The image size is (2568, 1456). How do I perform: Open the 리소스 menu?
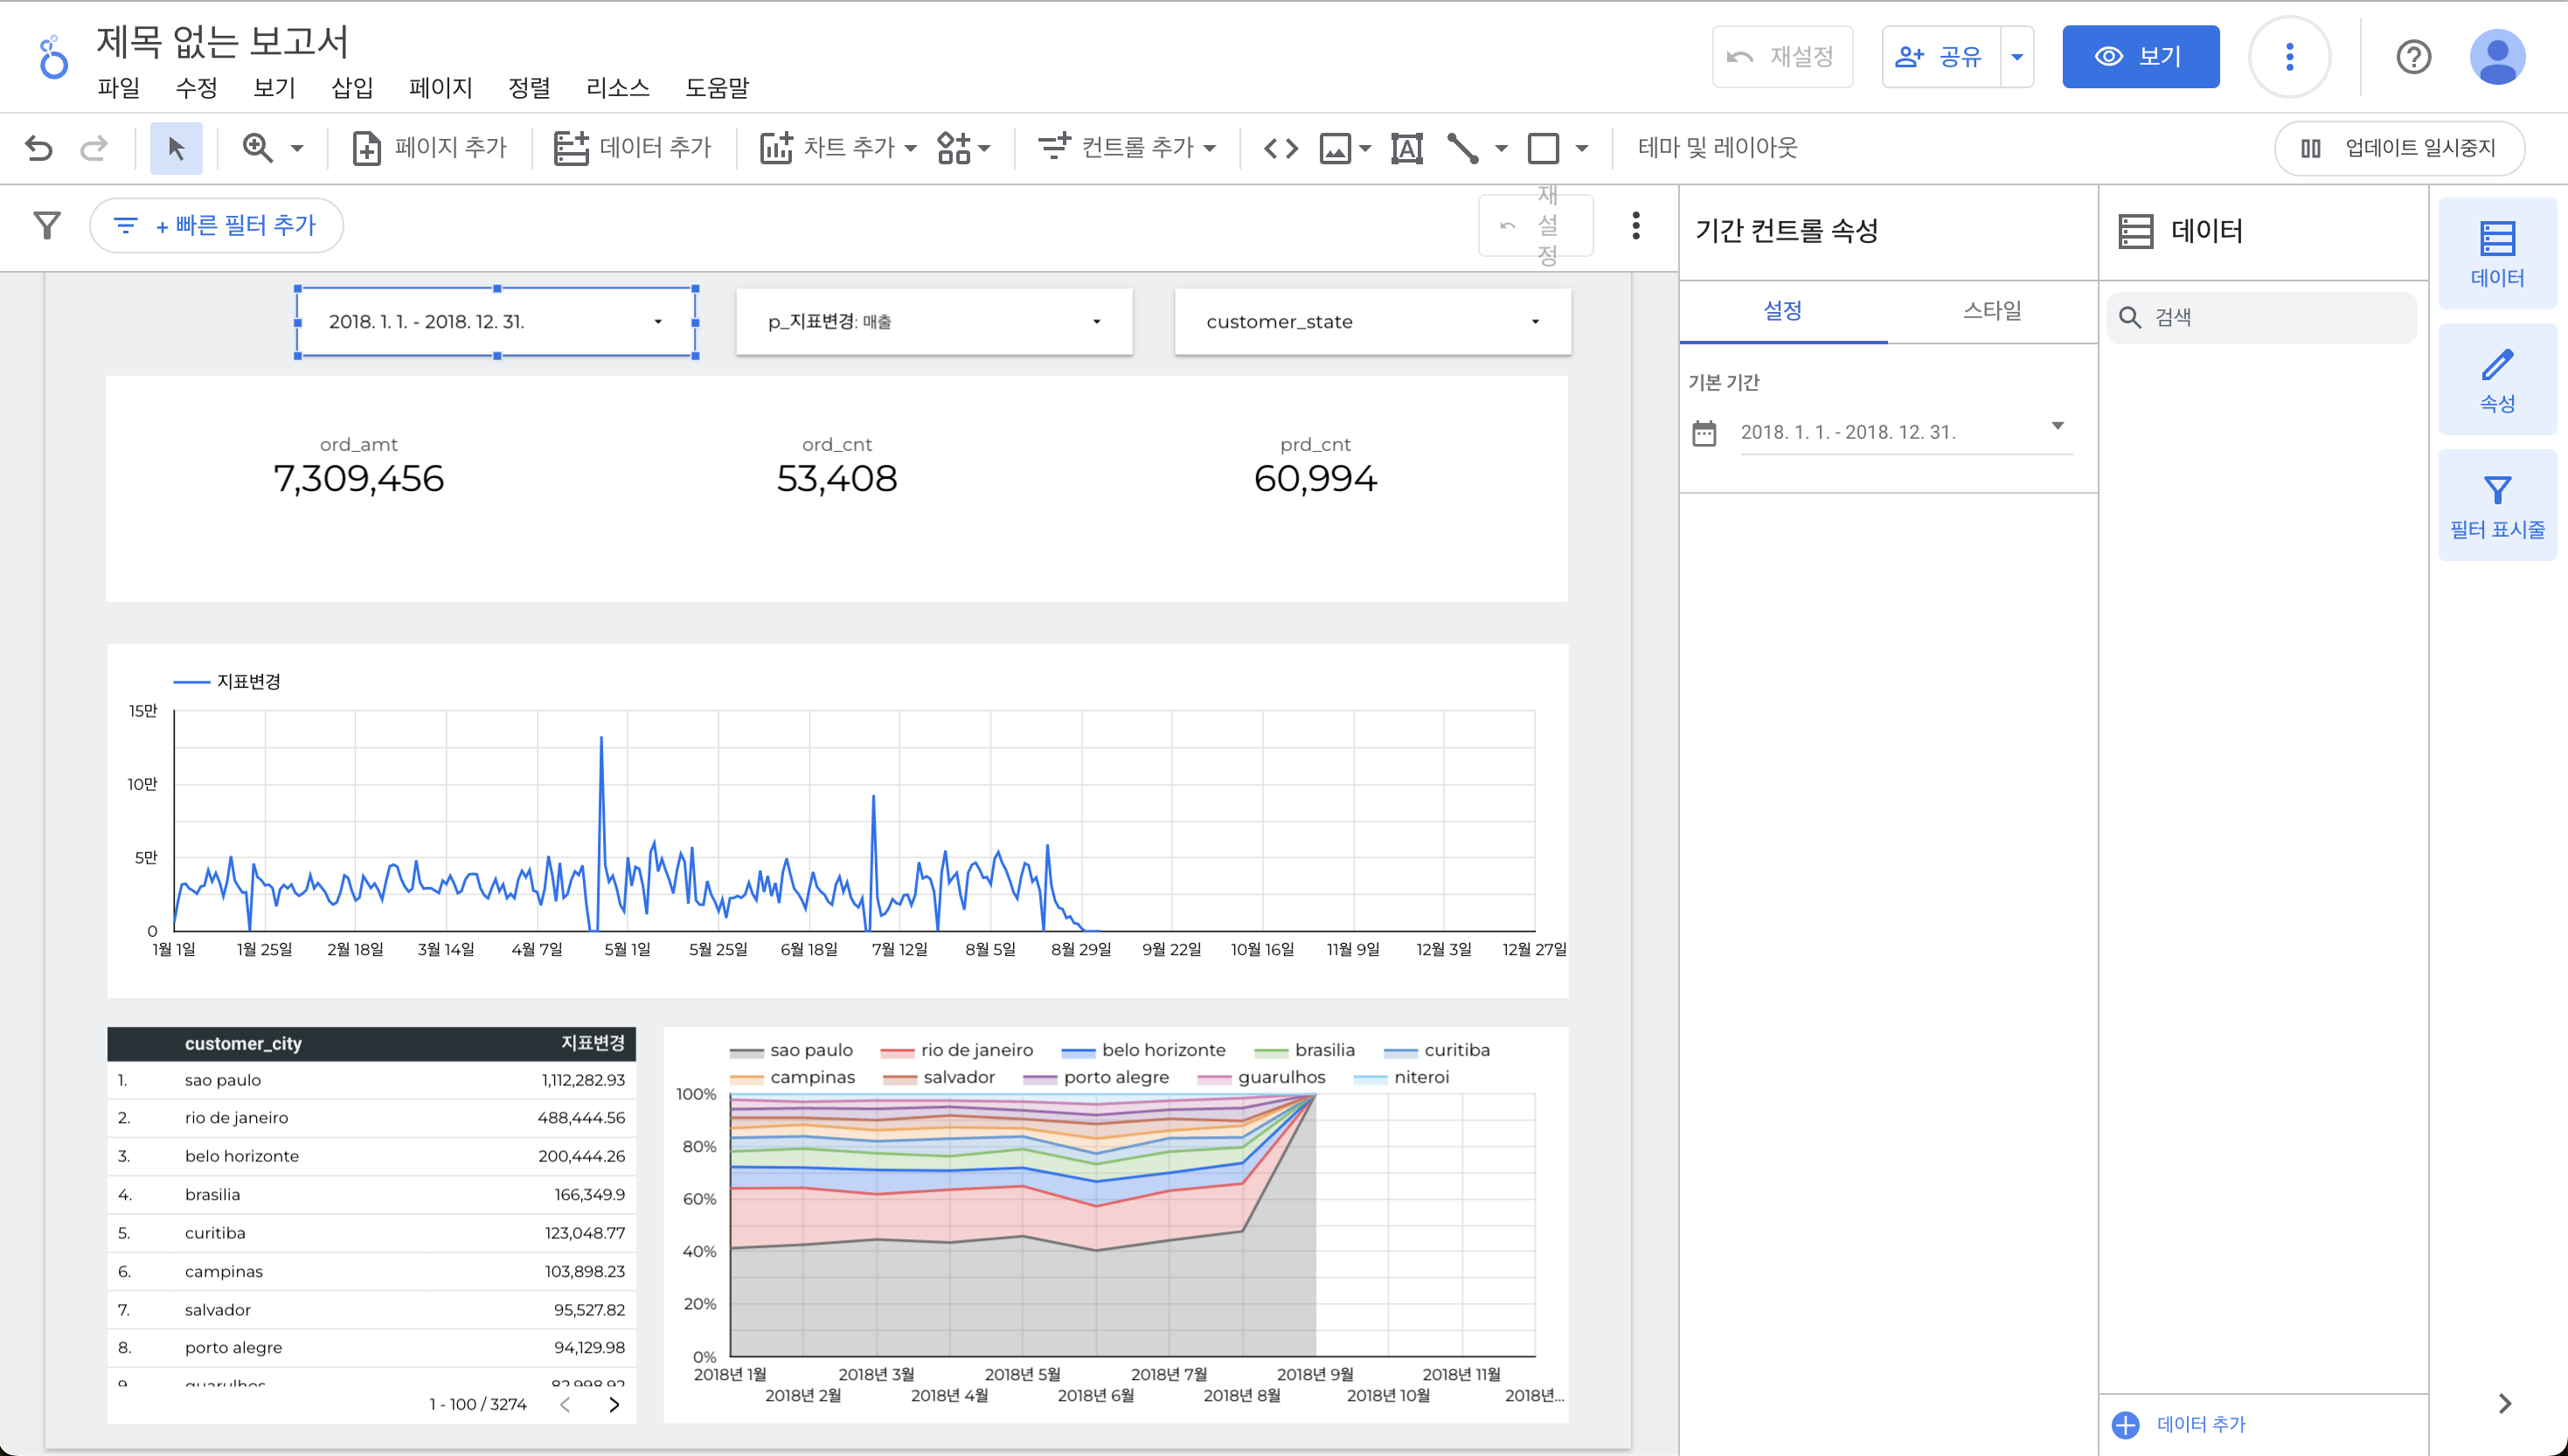pyautogui.click(x=617, y=88)
